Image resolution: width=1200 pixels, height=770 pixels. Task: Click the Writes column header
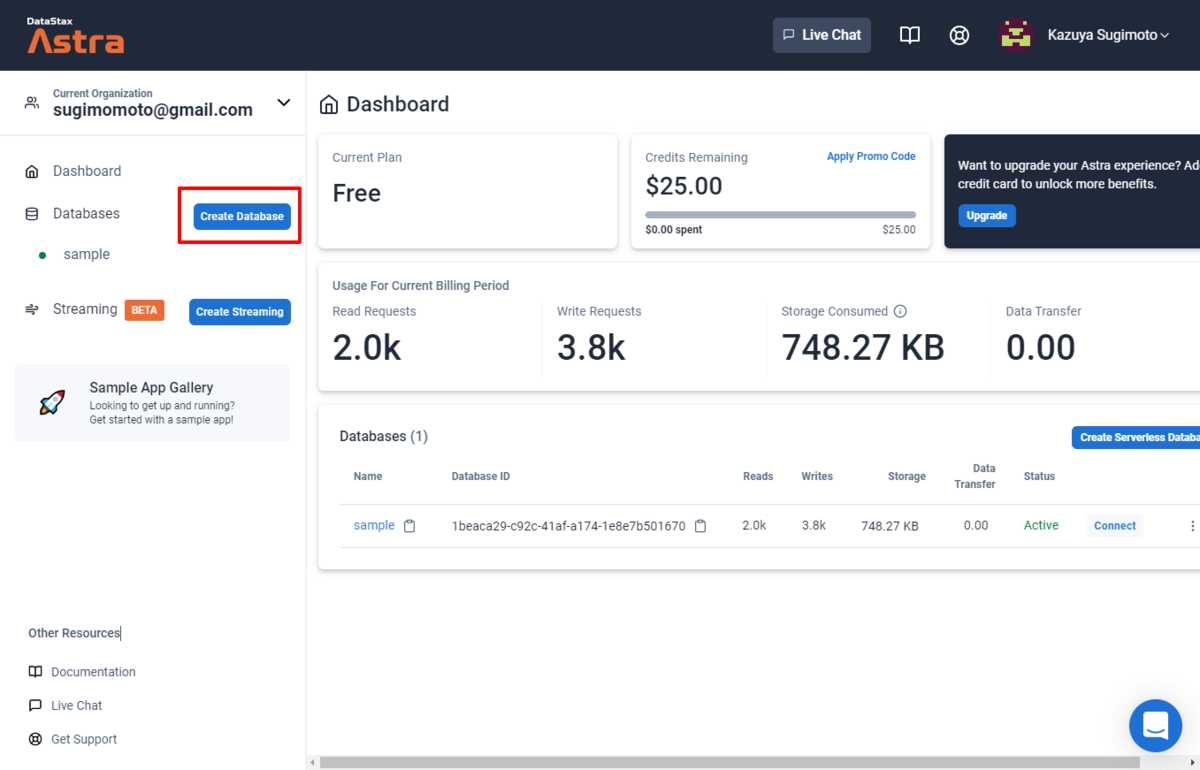[817, 477]
